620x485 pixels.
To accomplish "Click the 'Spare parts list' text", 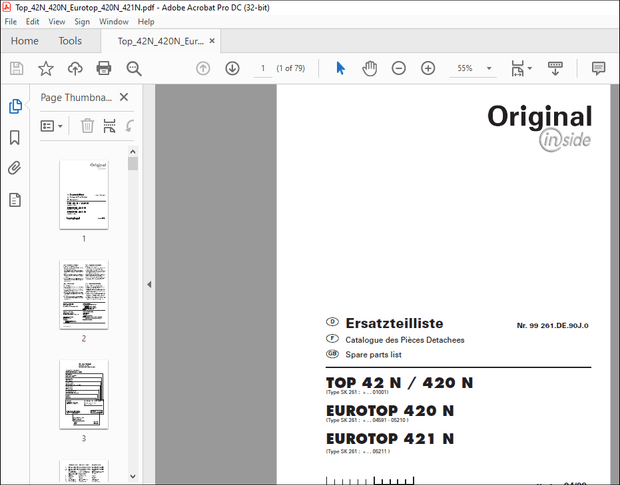I will (x=373, y=355).
